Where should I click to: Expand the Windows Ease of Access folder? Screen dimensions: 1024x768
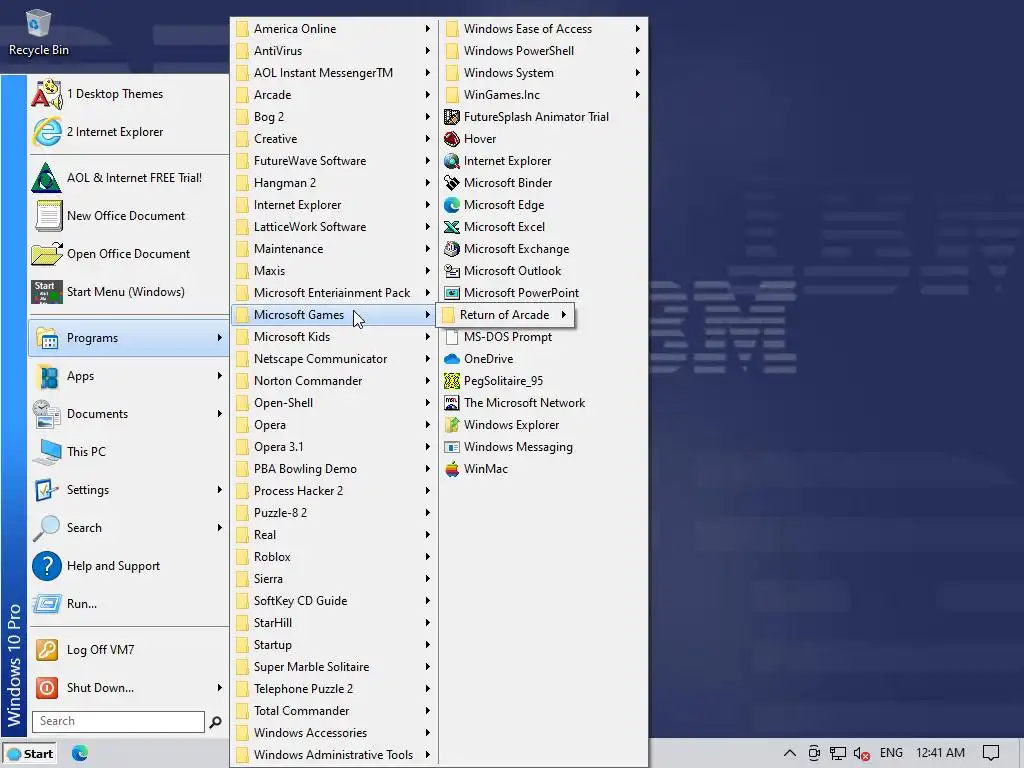(543, 29)
